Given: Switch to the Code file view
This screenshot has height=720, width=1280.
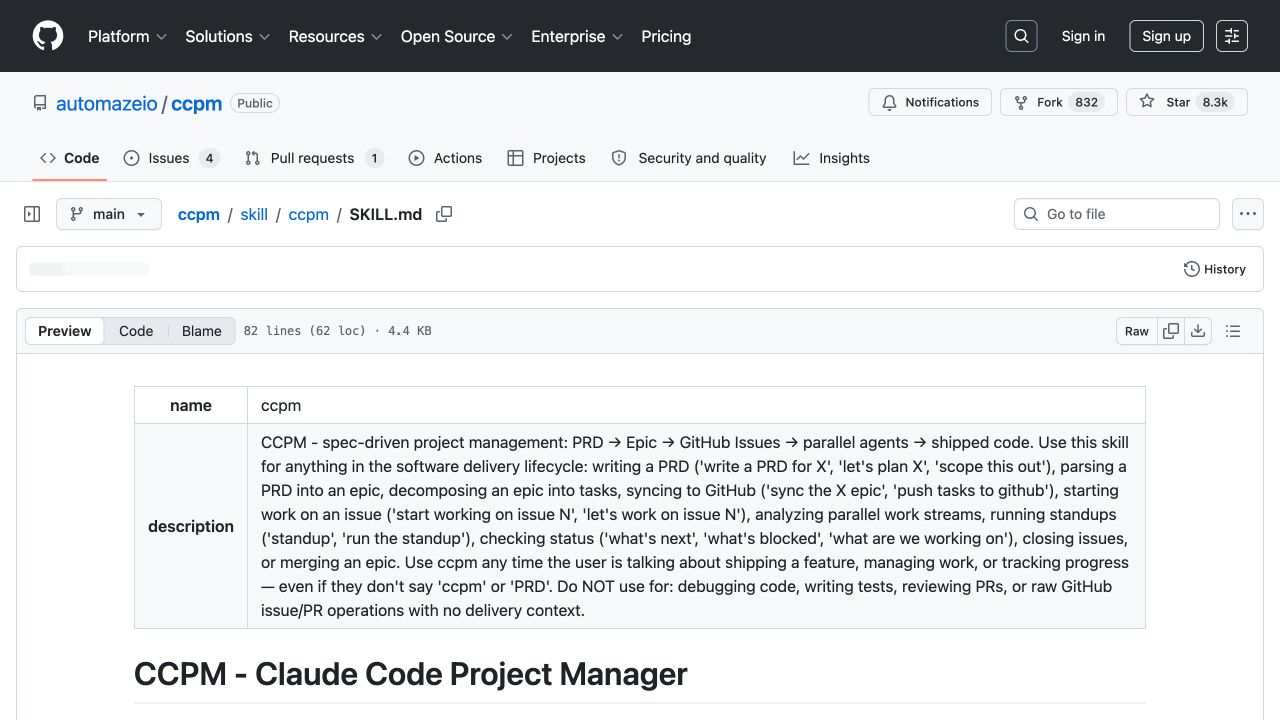Looking at the screenshot, I should coord(136,331).
